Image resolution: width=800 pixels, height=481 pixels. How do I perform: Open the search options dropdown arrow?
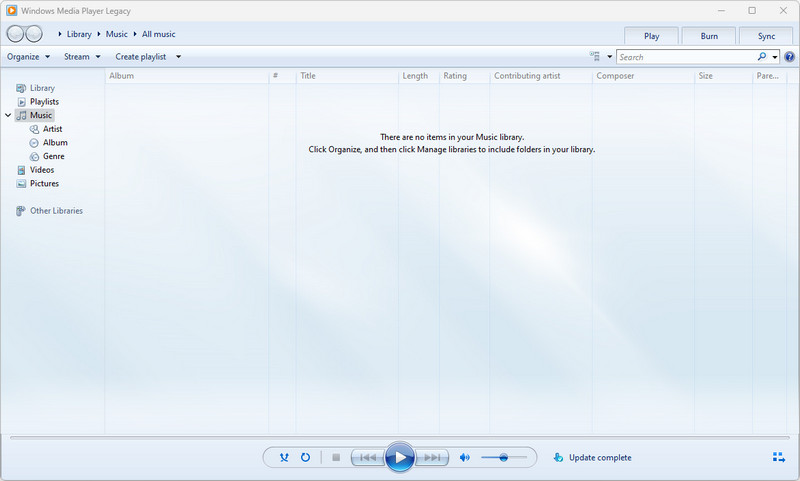774,57
